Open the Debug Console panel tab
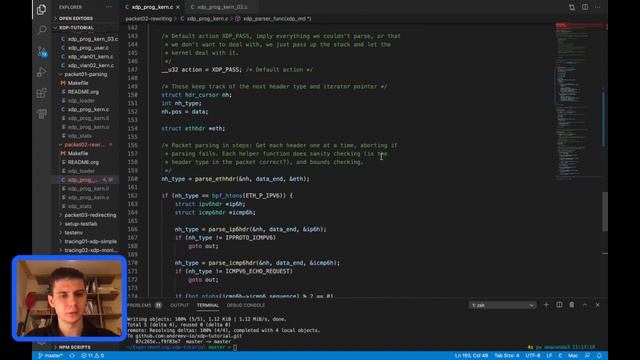This screenshot has width=640, height=360. pyautogui.click(x=246, y=305)
